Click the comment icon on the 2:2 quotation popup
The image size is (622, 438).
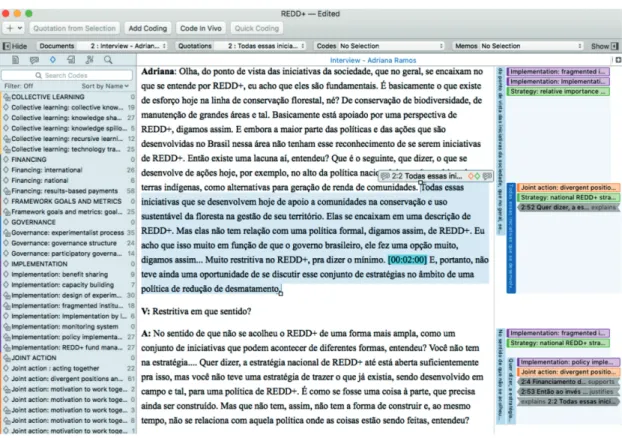pos(487,176)
